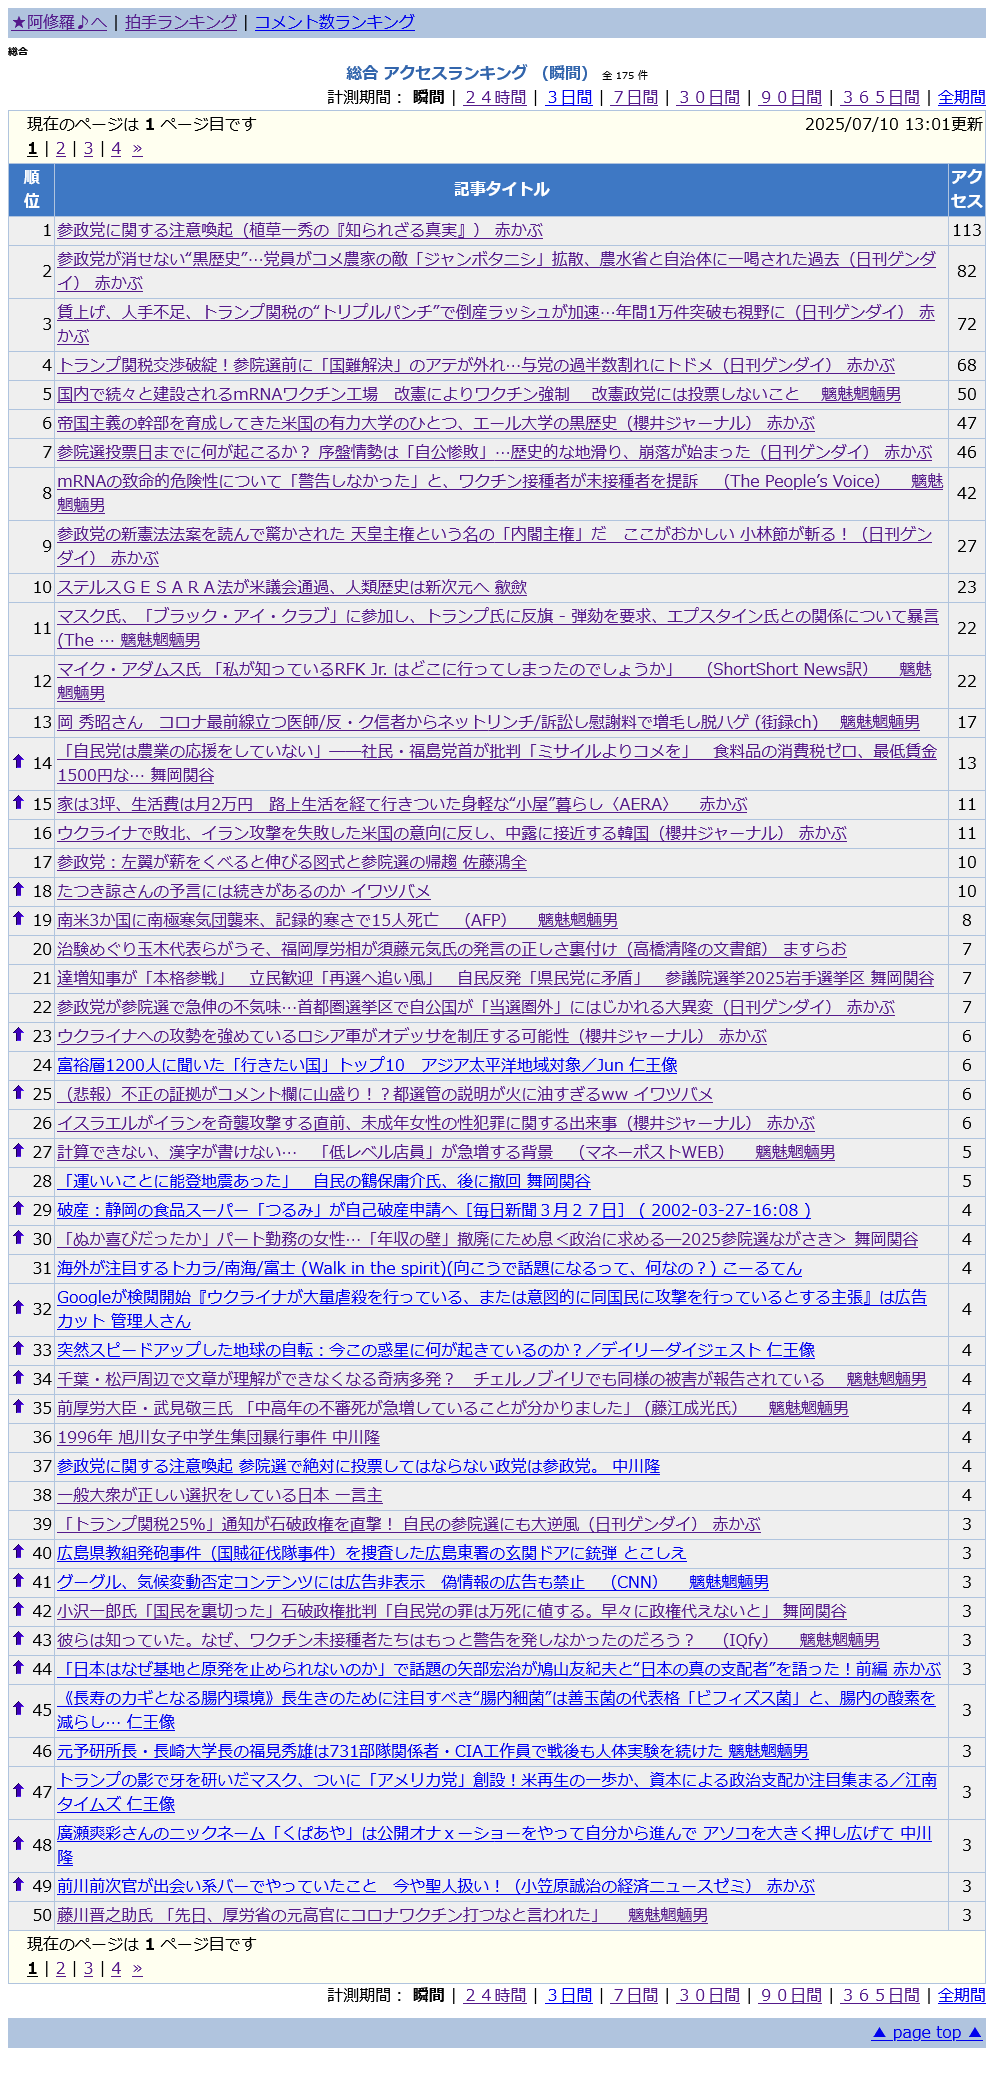Click the top next-page » arrow
Viewport: 994px width, 2080px height.
pos(137,148)
